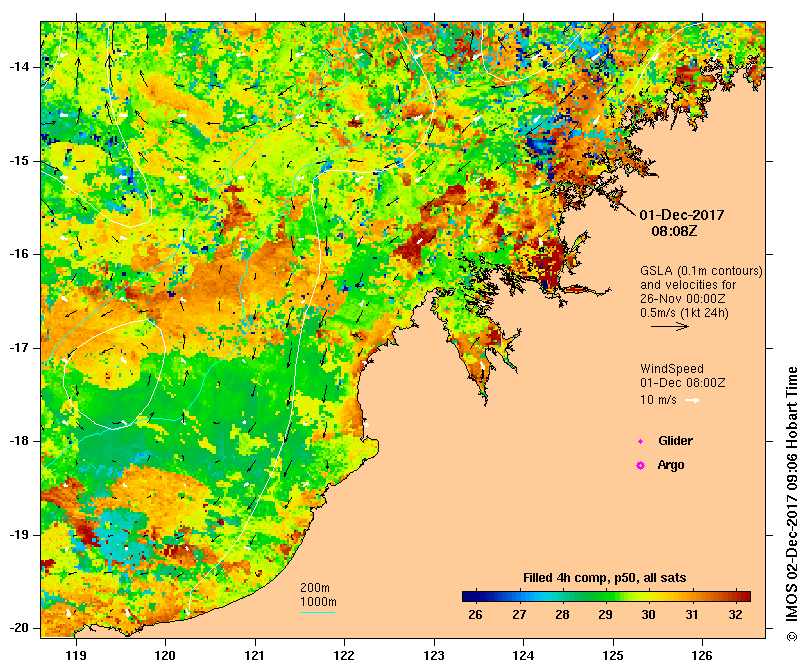Click the longitude axis label '126'
809x672 pixels.
point(702,655)
